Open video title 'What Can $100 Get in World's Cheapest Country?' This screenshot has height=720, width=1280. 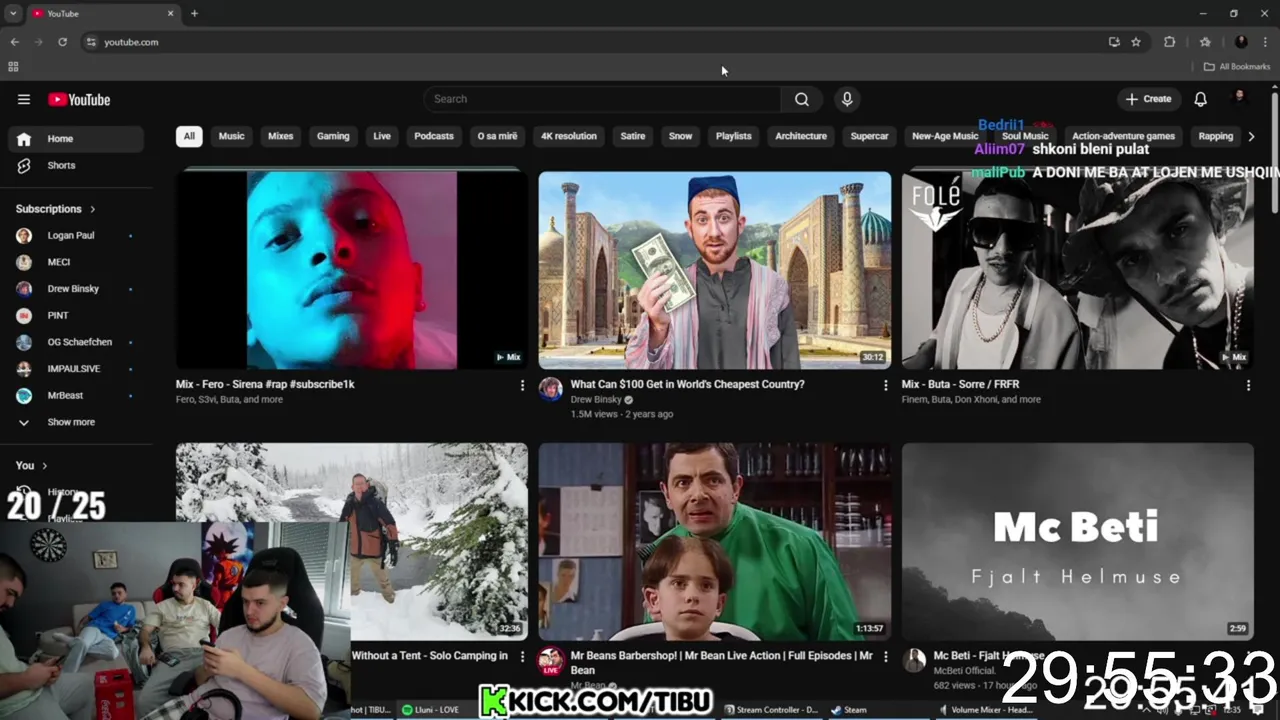point(687,384)
